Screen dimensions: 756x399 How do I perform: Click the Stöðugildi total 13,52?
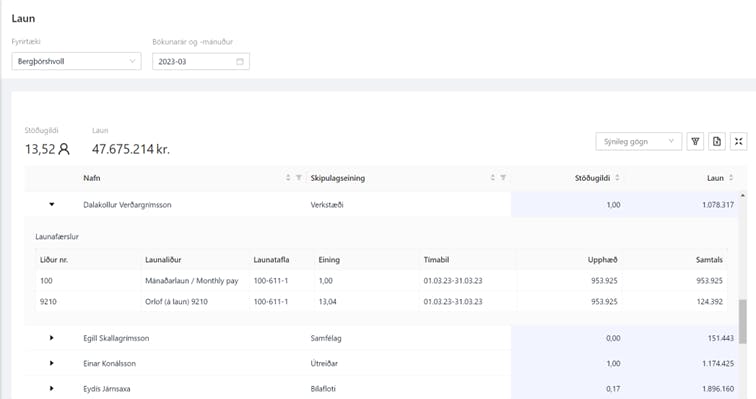(x=40, y=149)
